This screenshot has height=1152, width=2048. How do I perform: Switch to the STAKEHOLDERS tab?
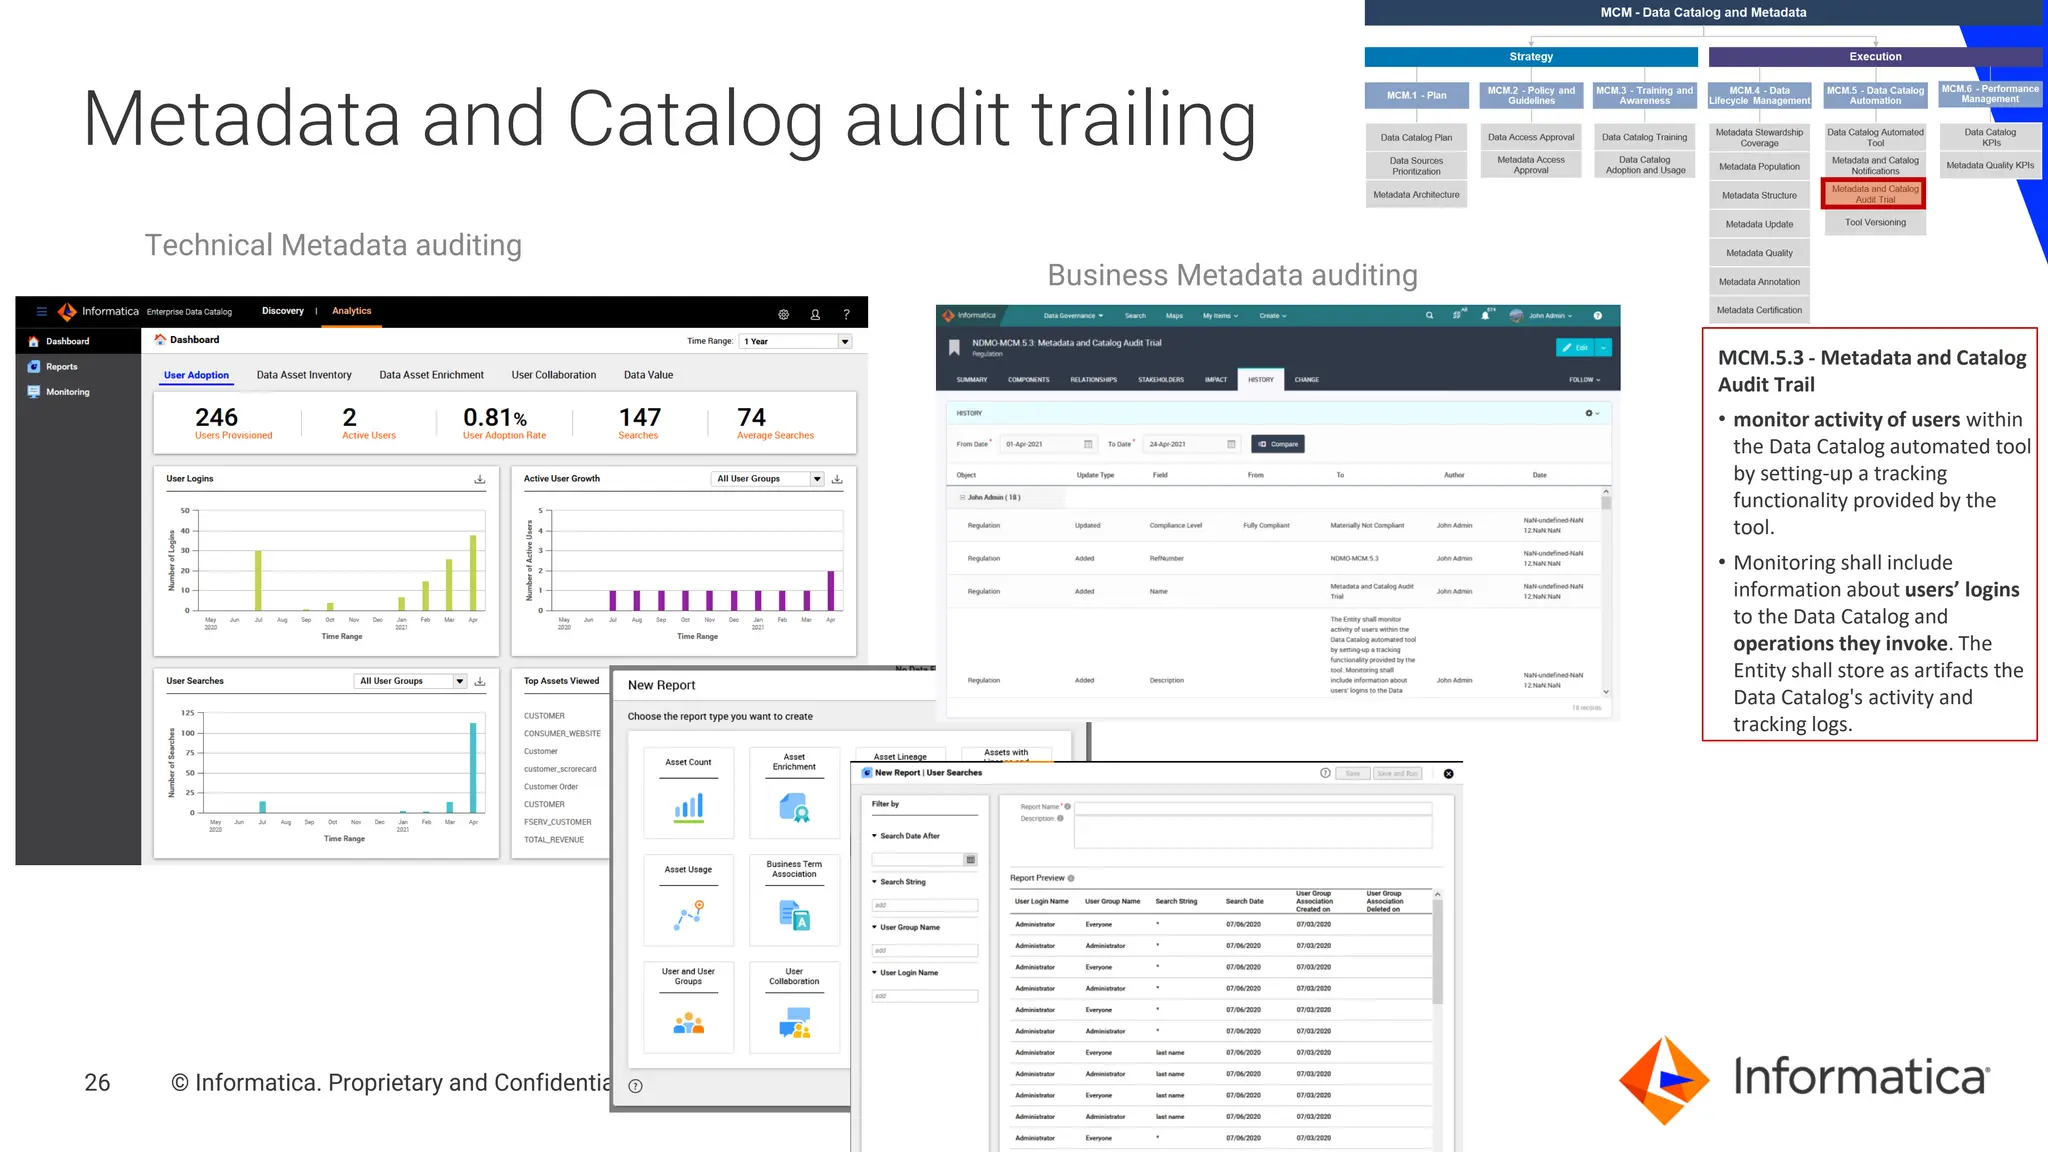(x=1161, y=380)
